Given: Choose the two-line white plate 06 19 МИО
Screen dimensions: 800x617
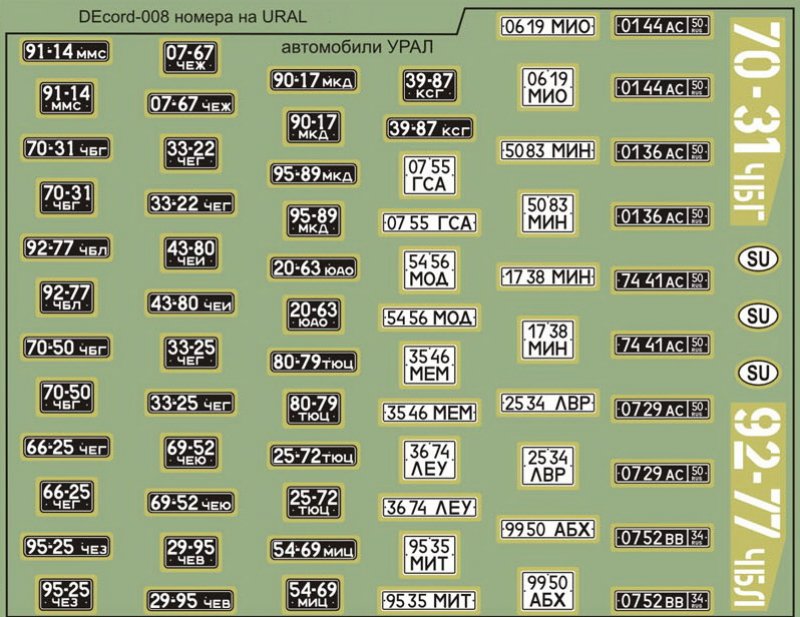Looking at the screenshot, I should coord(547,87).
